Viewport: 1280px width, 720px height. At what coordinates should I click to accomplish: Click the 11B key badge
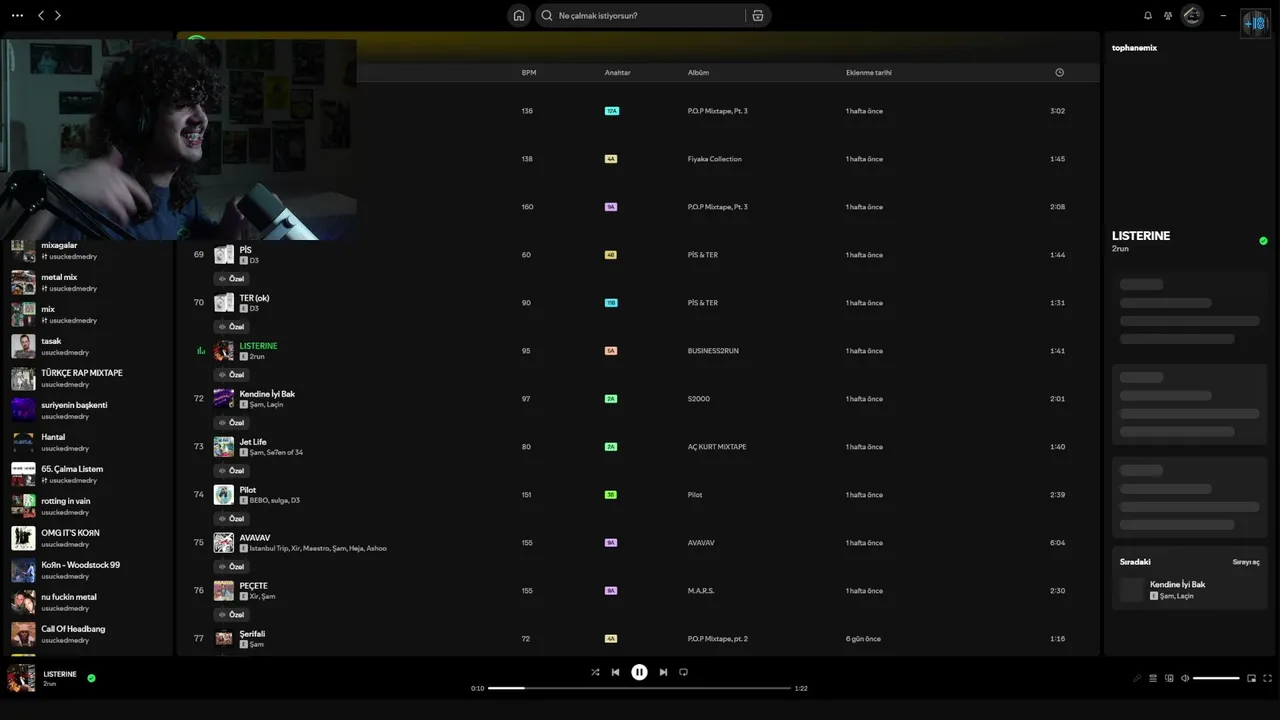tap(611, 303)
